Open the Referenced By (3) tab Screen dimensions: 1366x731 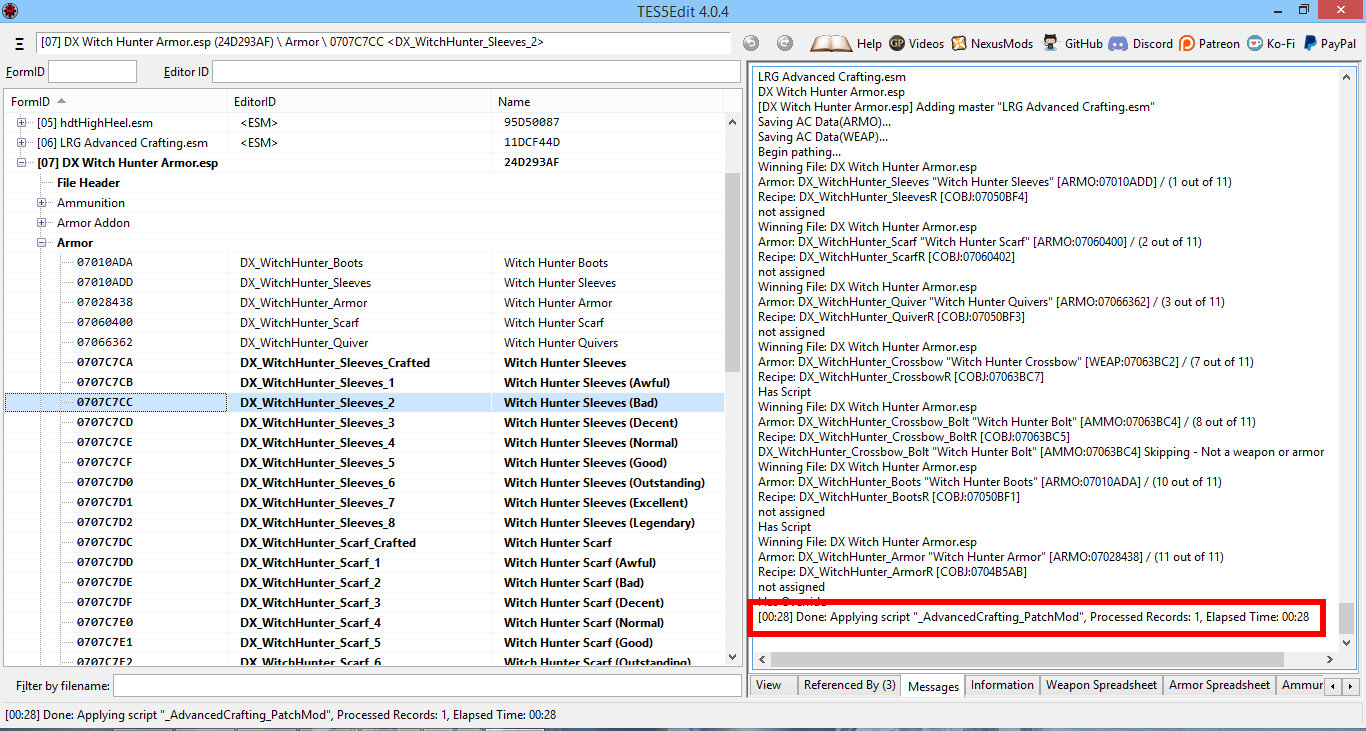point(849,685)
